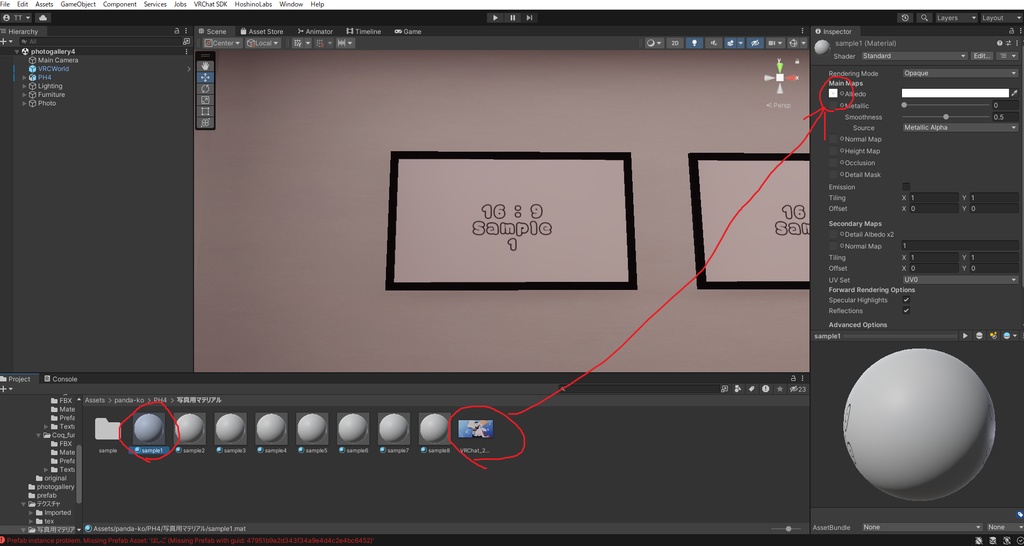
Task: Open the AssetBundle None dropdown
Action: pyautogui.click(x=922, y=527)
